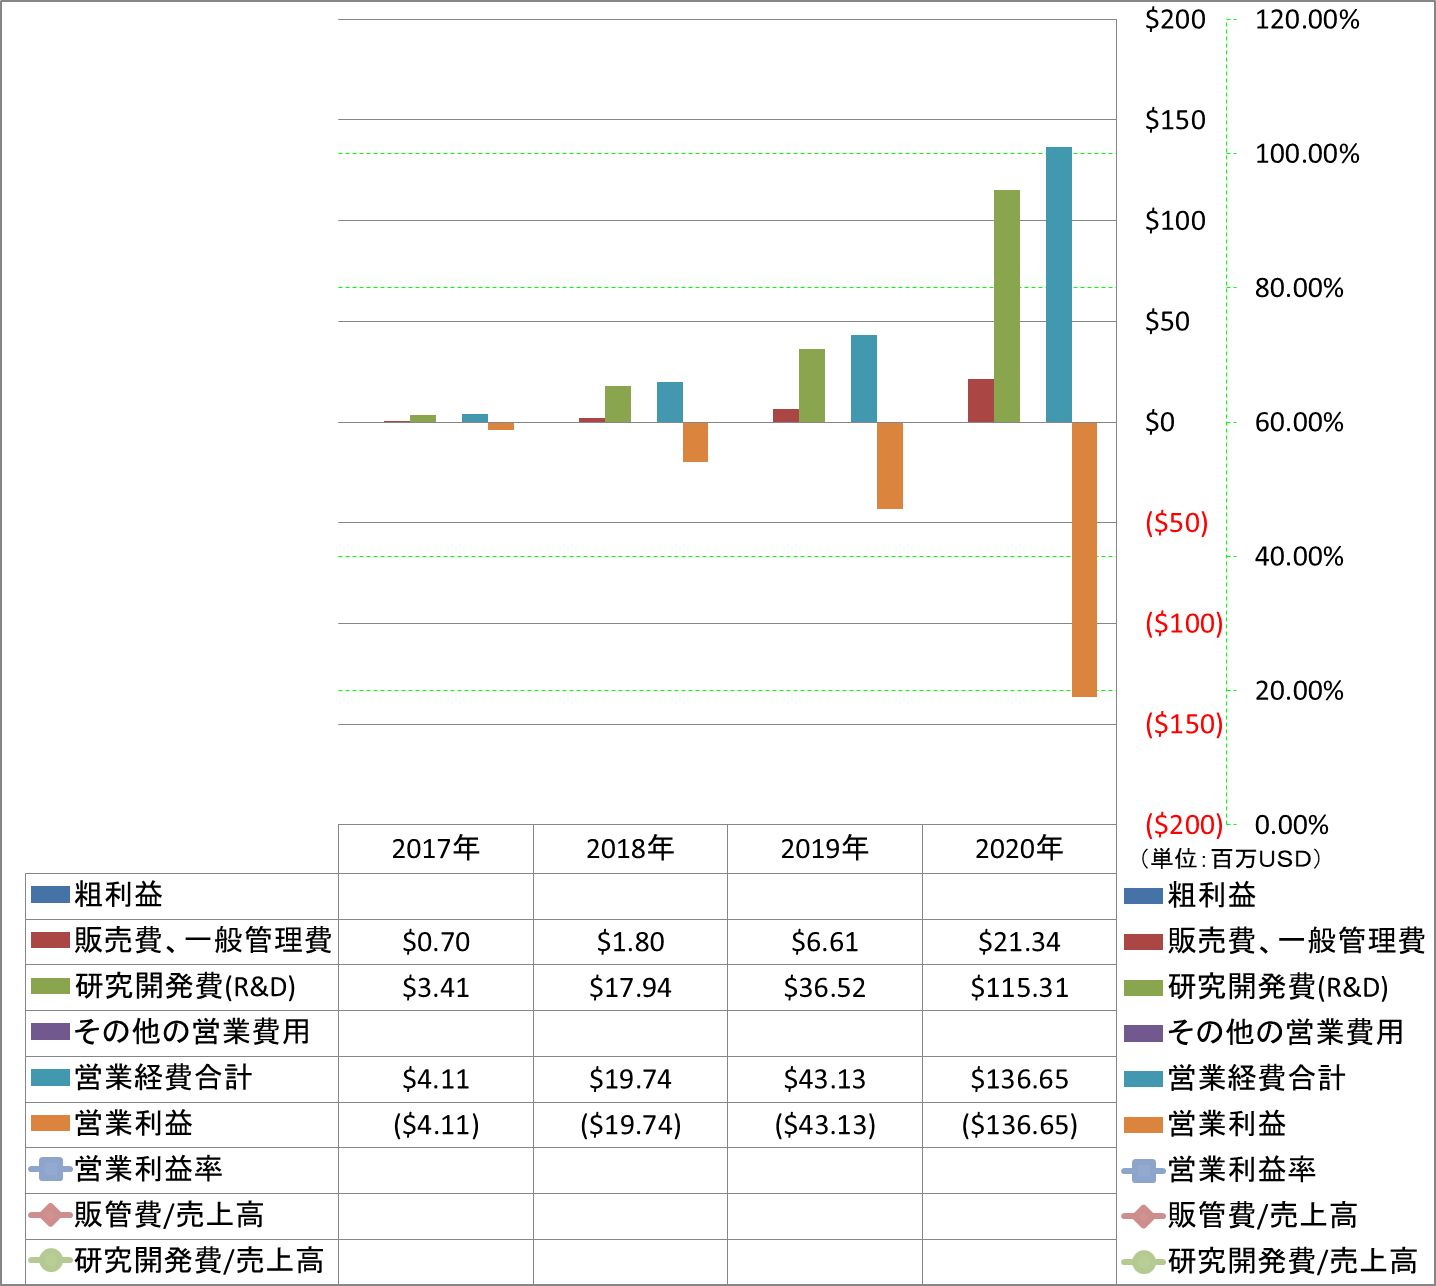Click the left 粗利益 legend label
This screenshot has height=1286, width=1436.
pyautogui.click(x=119, y=895)
